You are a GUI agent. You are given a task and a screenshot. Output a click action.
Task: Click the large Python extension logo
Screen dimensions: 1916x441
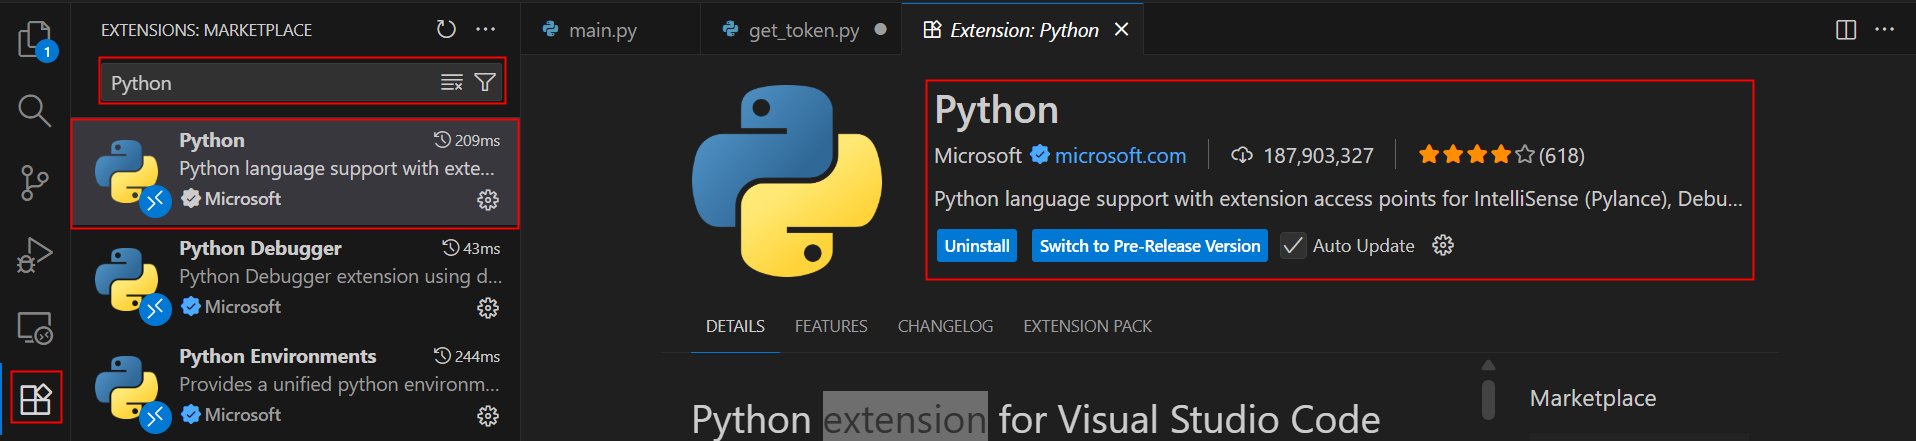click(x=787, y=181)
